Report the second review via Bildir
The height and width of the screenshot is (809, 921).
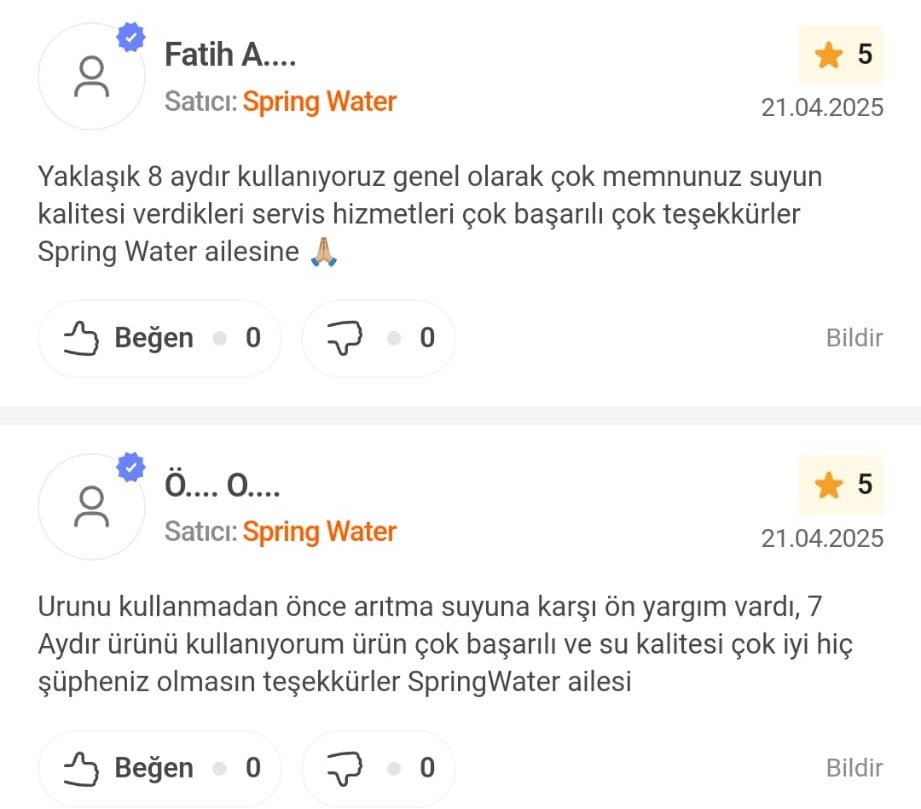click(854, 768)
